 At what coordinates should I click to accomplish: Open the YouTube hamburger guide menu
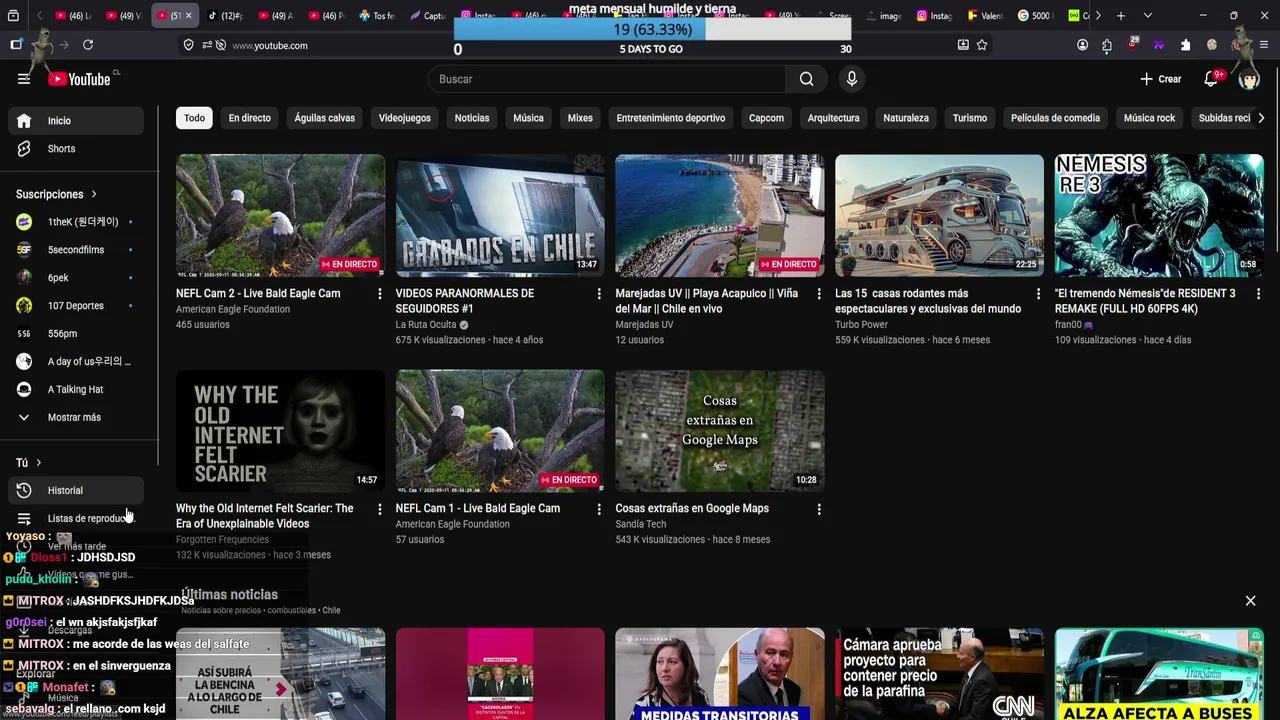coord(24,79)
